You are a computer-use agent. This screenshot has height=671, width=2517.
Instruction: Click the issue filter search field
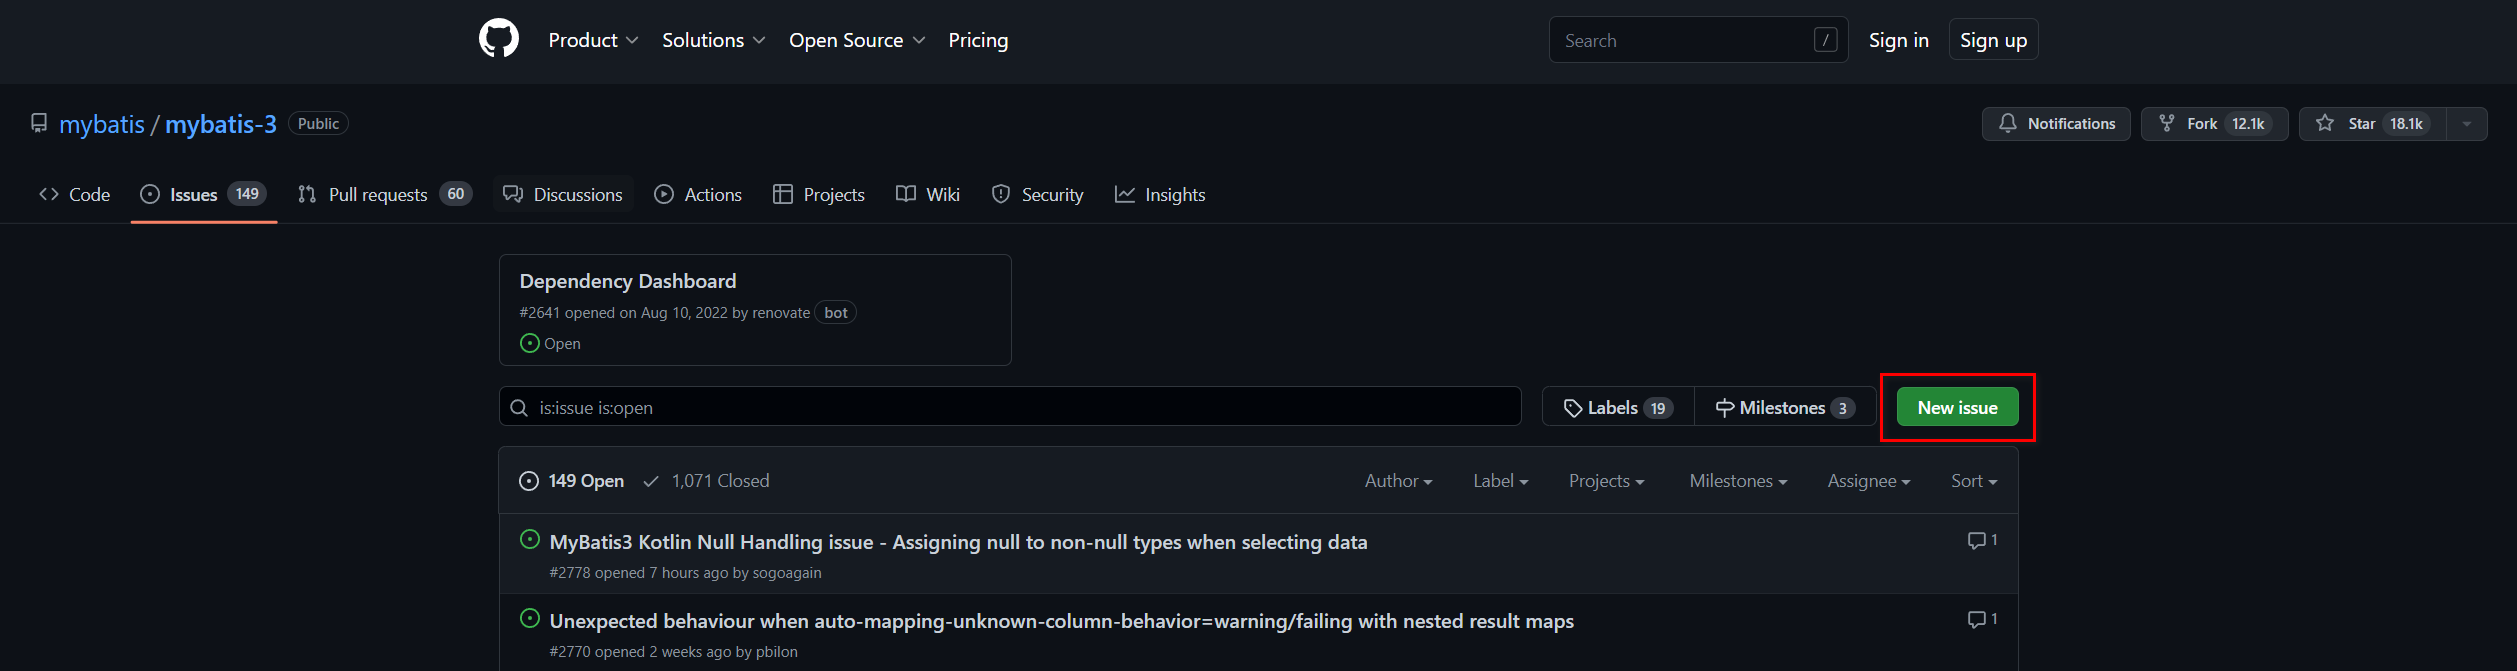tap(1010, 407)
